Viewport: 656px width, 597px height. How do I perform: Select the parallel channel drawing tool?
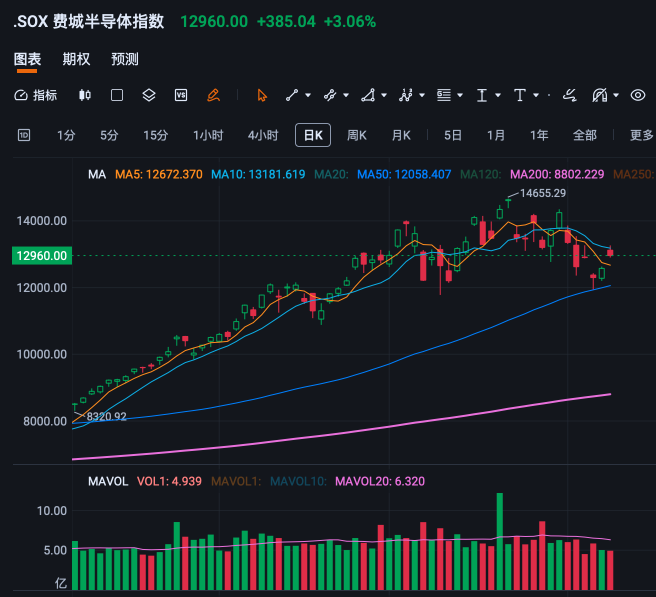(330, 95)
